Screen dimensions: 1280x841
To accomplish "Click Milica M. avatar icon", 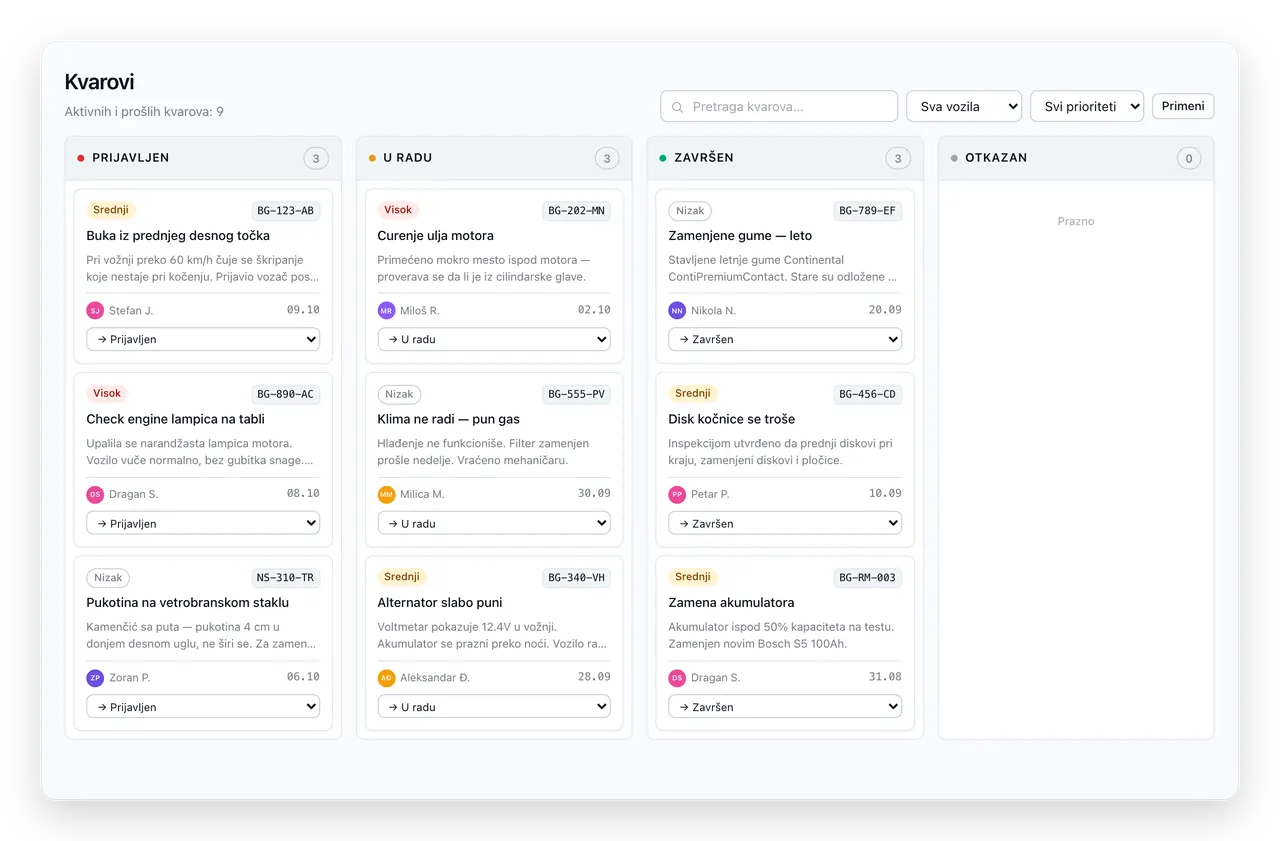I will (x=386, y=494).
